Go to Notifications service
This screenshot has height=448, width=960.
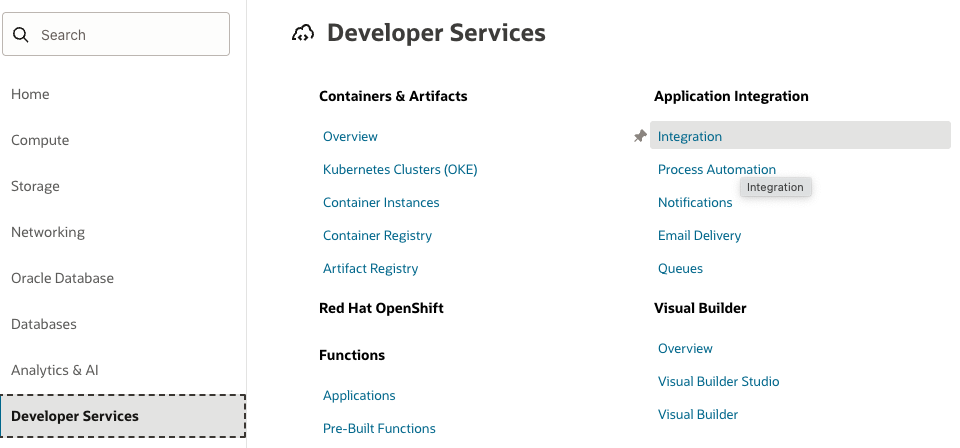[x=695, y=203]
